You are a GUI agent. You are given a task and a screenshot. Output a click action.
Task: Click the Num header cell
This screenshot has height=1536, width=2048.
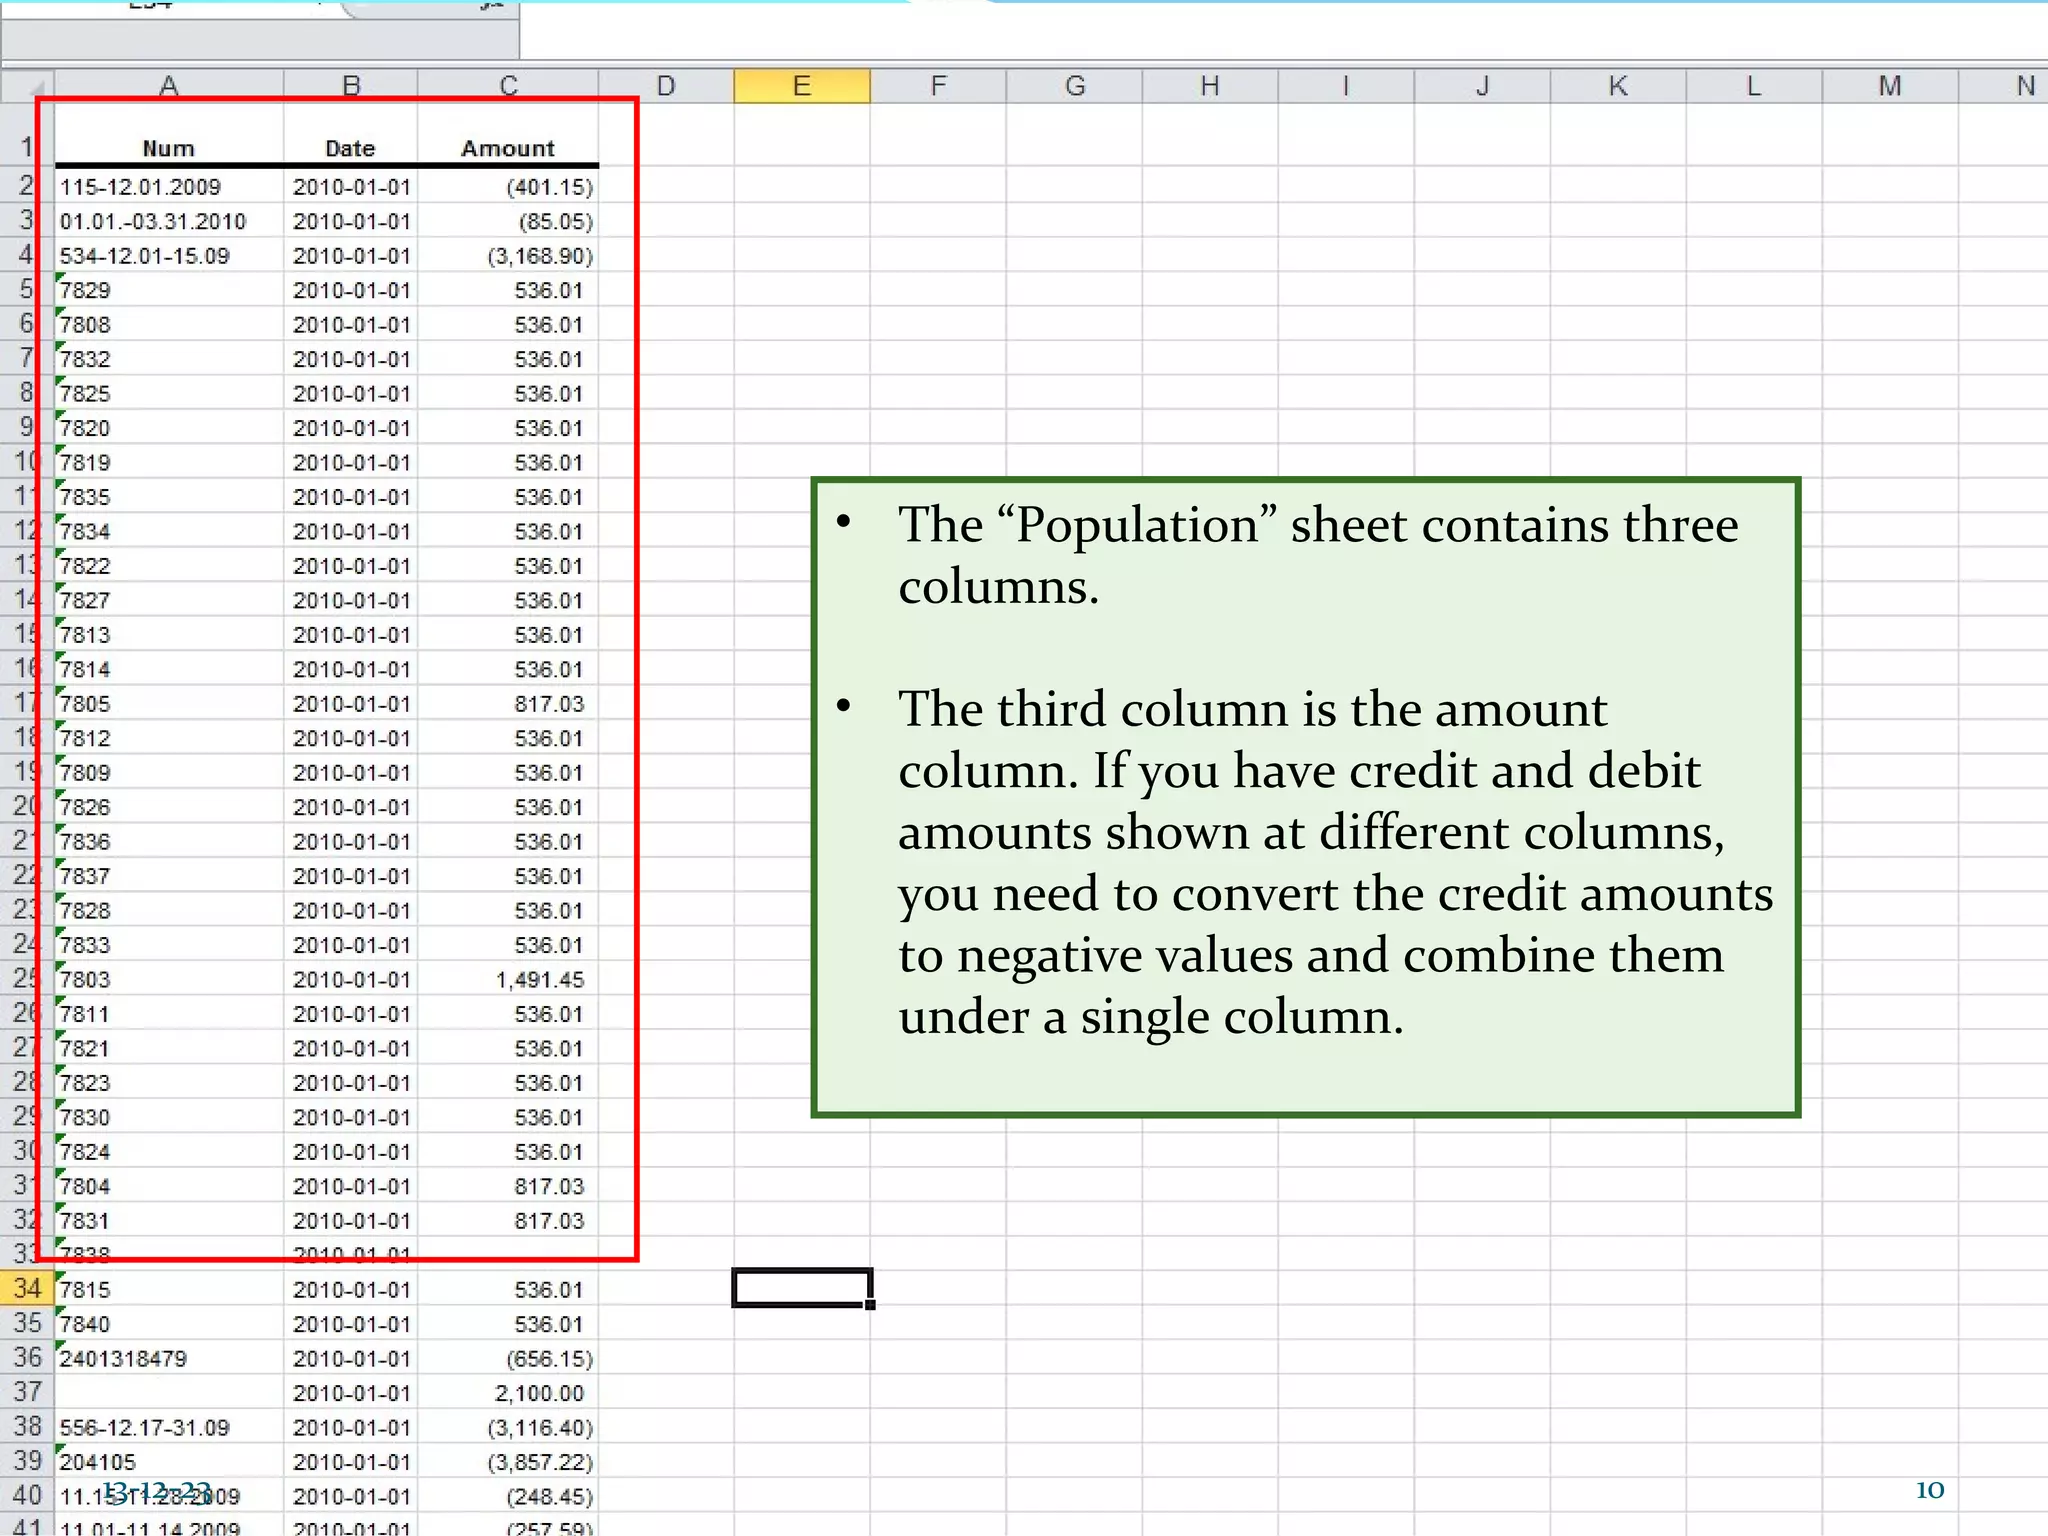[168, 148]
